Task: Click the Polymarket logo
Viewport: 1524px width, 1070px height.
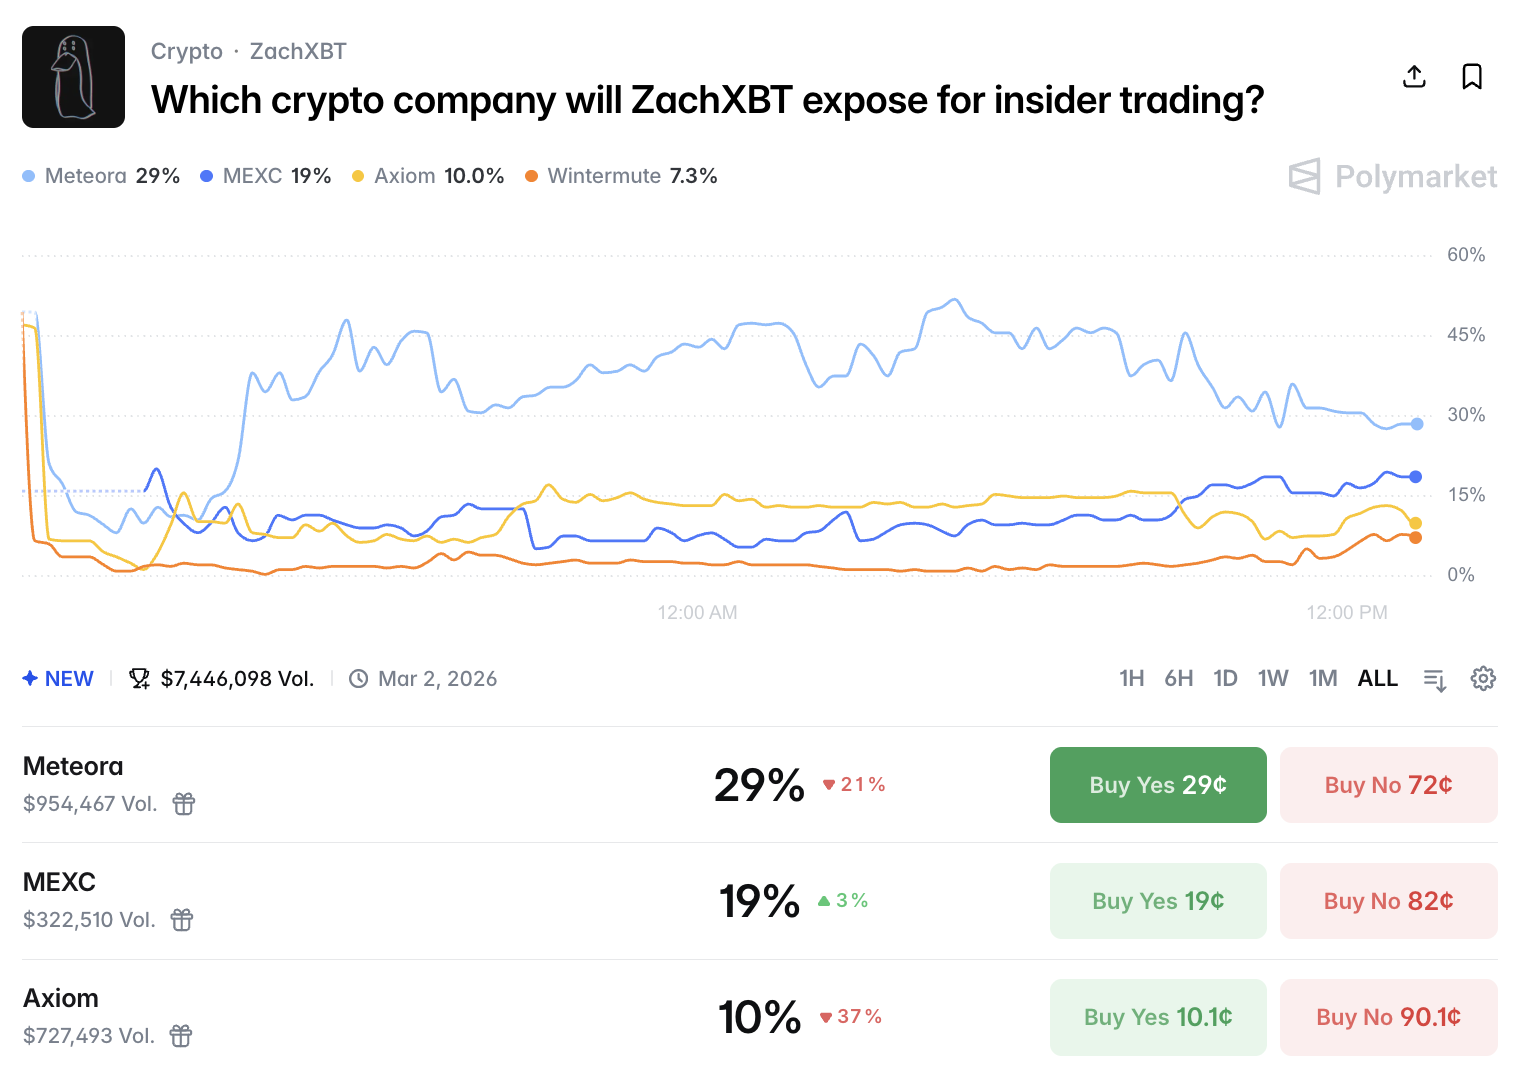Action: coord(1391,177)
